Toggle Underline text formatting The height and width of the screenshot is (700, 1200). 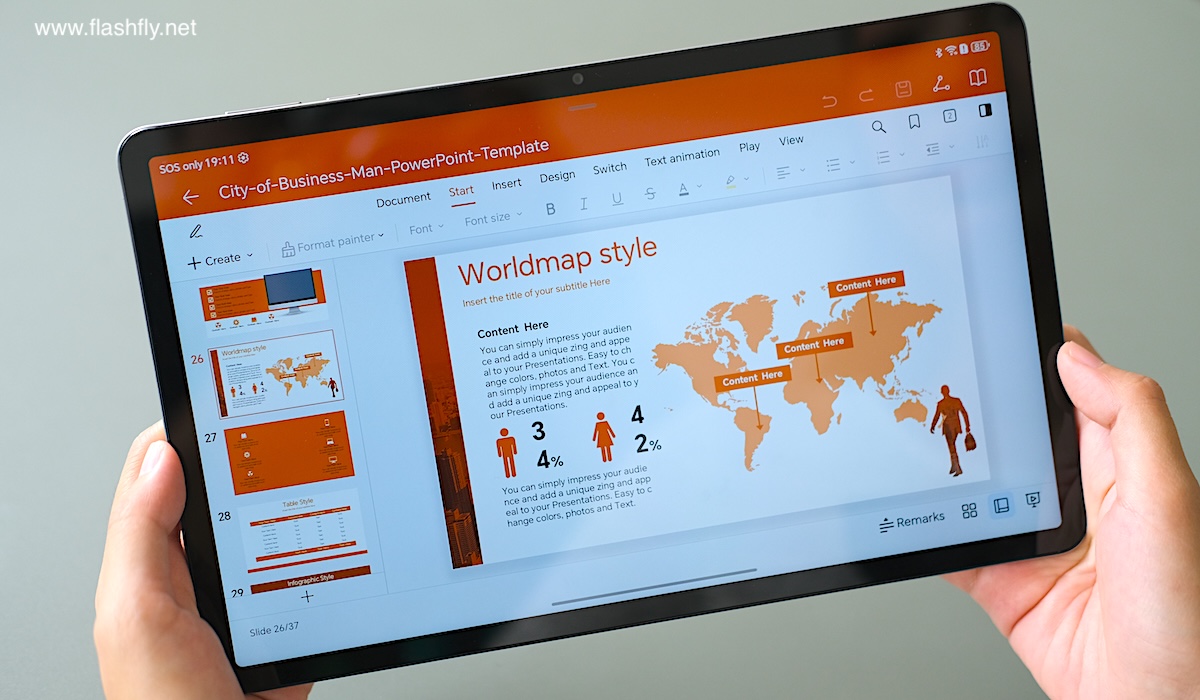616,199
